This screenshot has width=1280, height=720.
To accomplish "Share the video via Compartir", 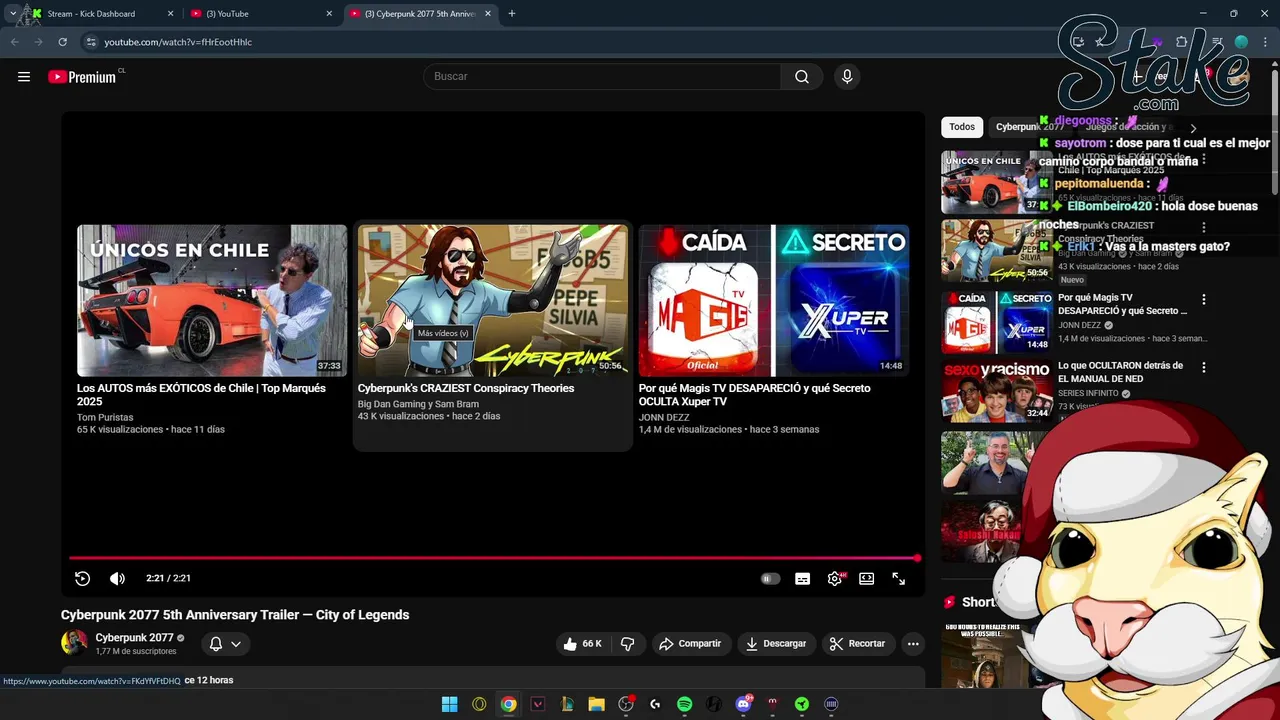I will (690, 644).
